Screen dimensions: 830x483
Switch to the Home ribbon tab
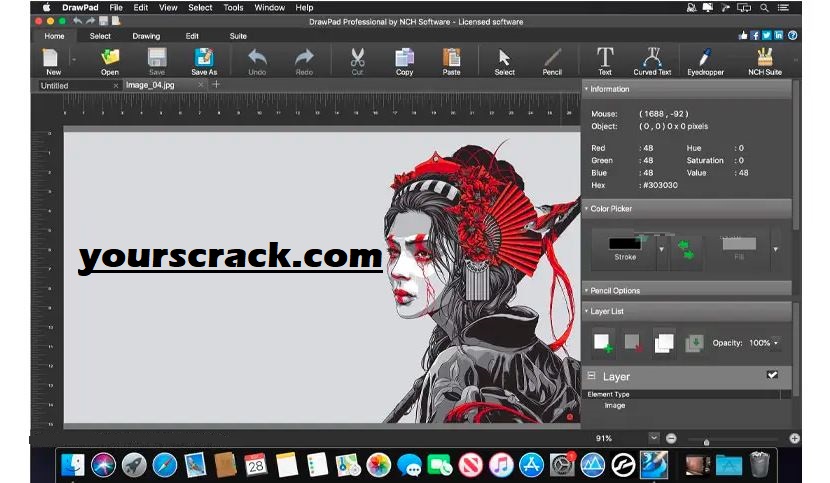point(54,36)
